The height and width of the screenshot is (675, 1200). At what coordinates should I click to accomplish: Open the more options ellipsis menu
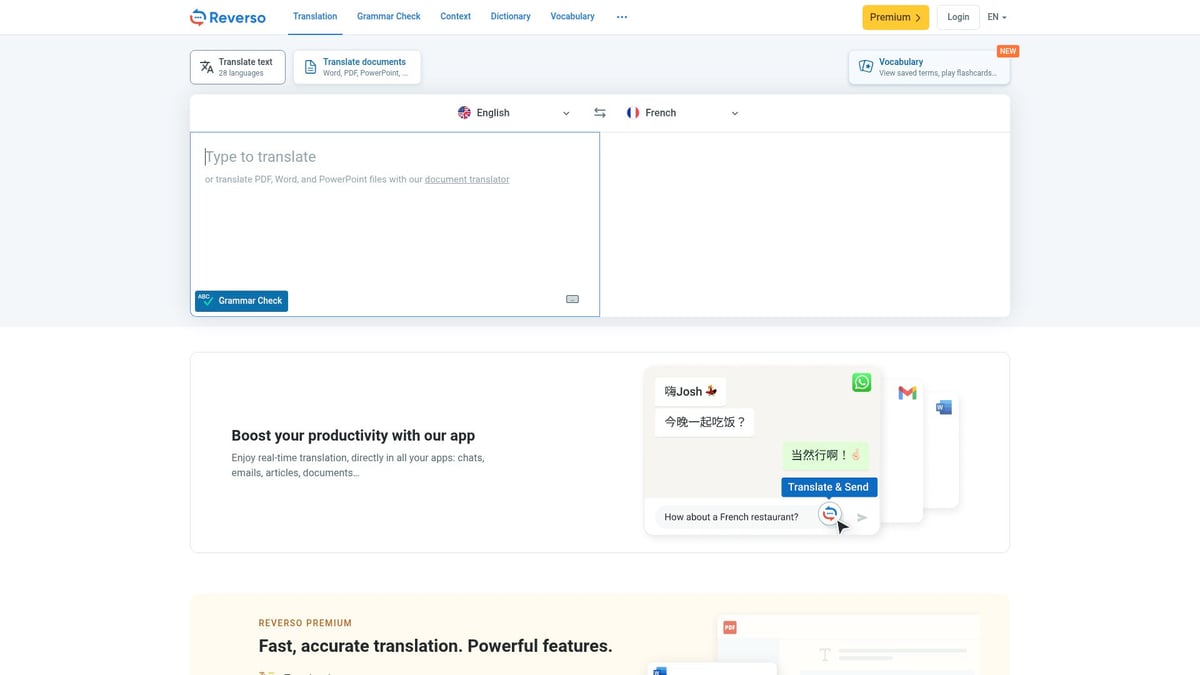click(622, 16)
